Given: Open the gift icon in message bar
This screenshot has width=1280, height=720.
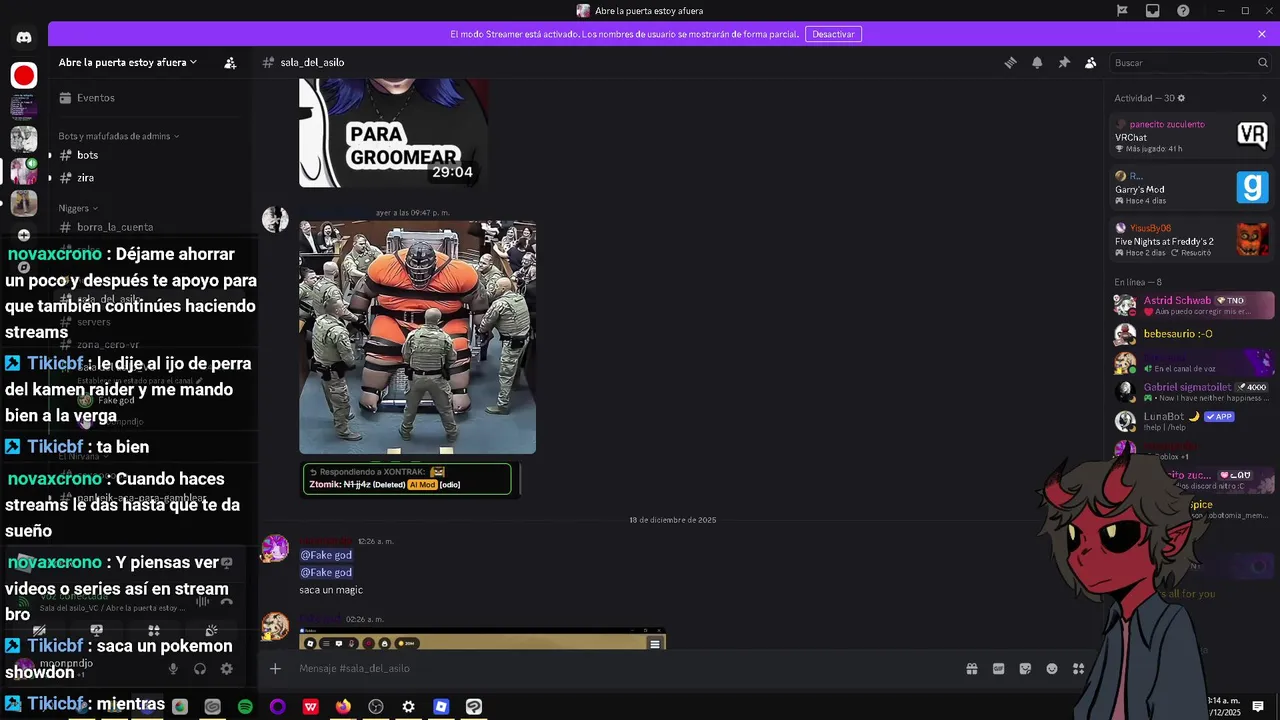Looking at the screenshot, I should pyautogui.click(x=971, y=669).
